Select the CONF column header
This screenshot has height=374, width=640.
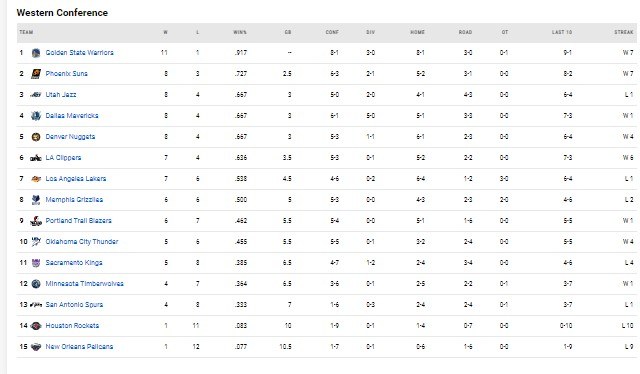pos(332,32)
